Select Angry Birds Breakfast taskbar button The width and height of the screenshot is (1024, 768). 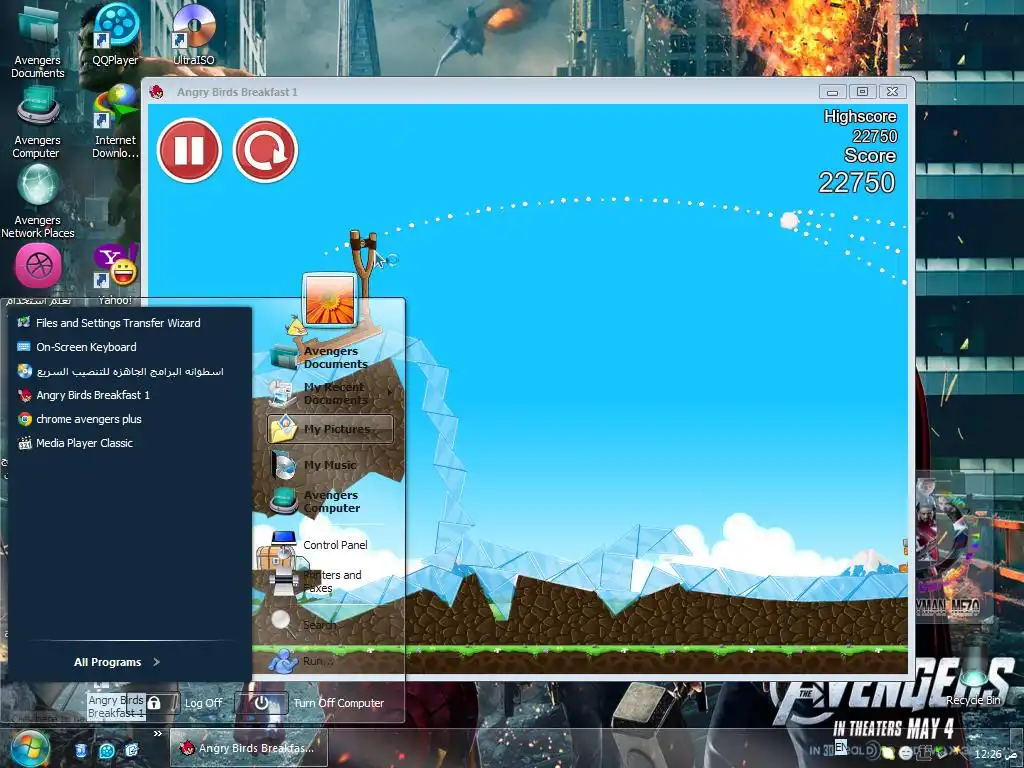tap(249, 748)
